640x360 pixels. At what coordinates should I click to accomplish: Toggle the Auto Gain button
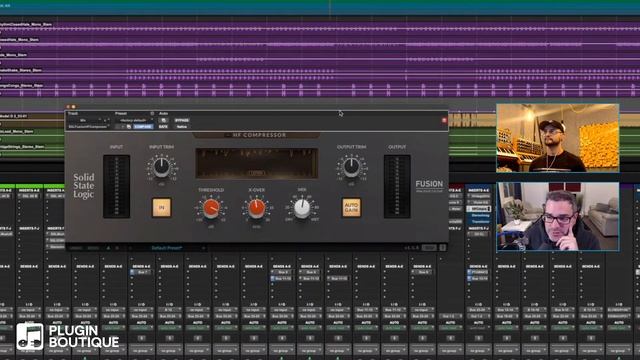coord(351,207)
